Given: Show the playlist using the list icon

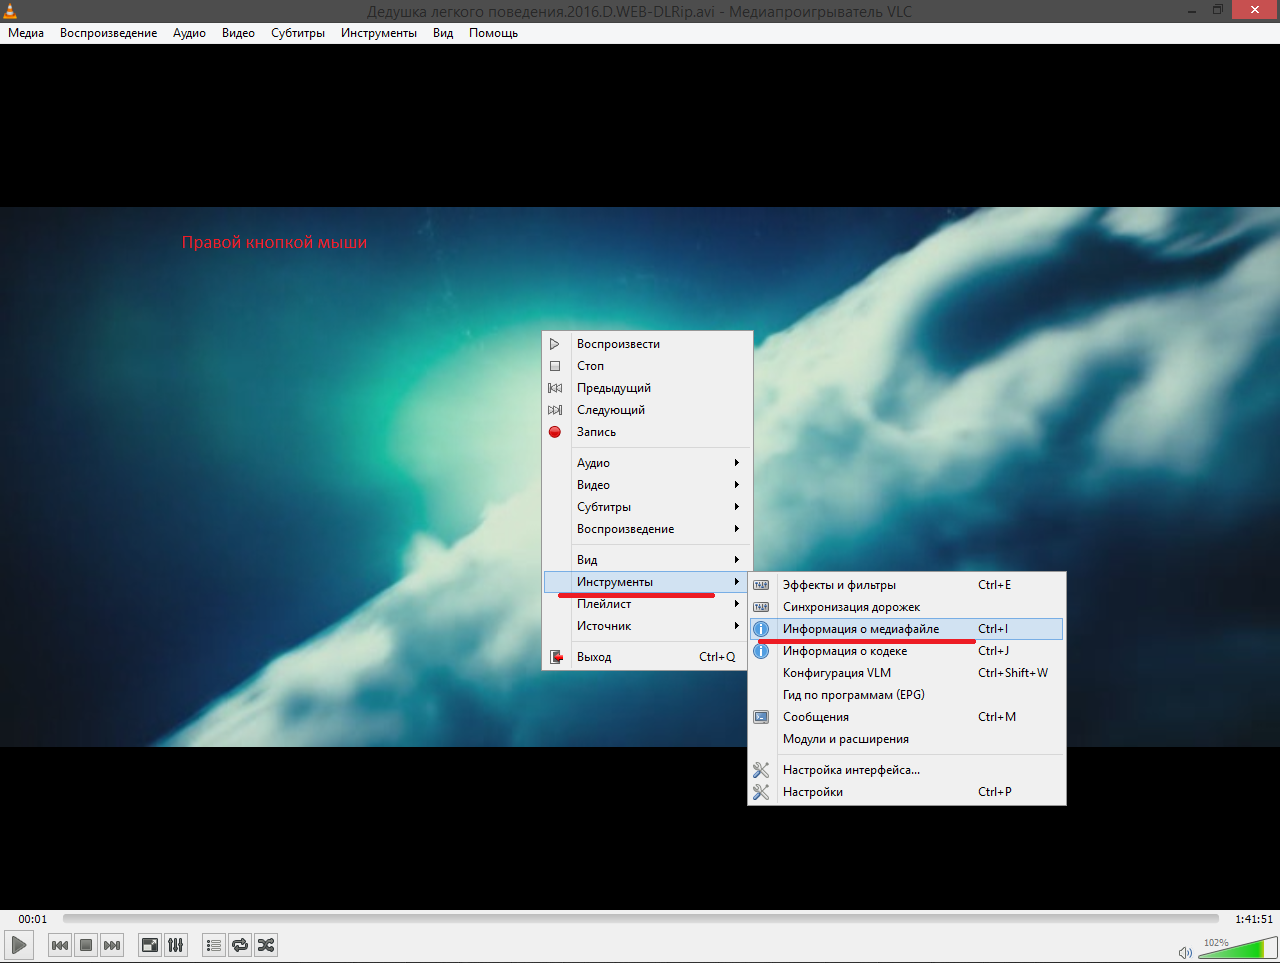Looking at the screenshot, I should click(213, 945).
